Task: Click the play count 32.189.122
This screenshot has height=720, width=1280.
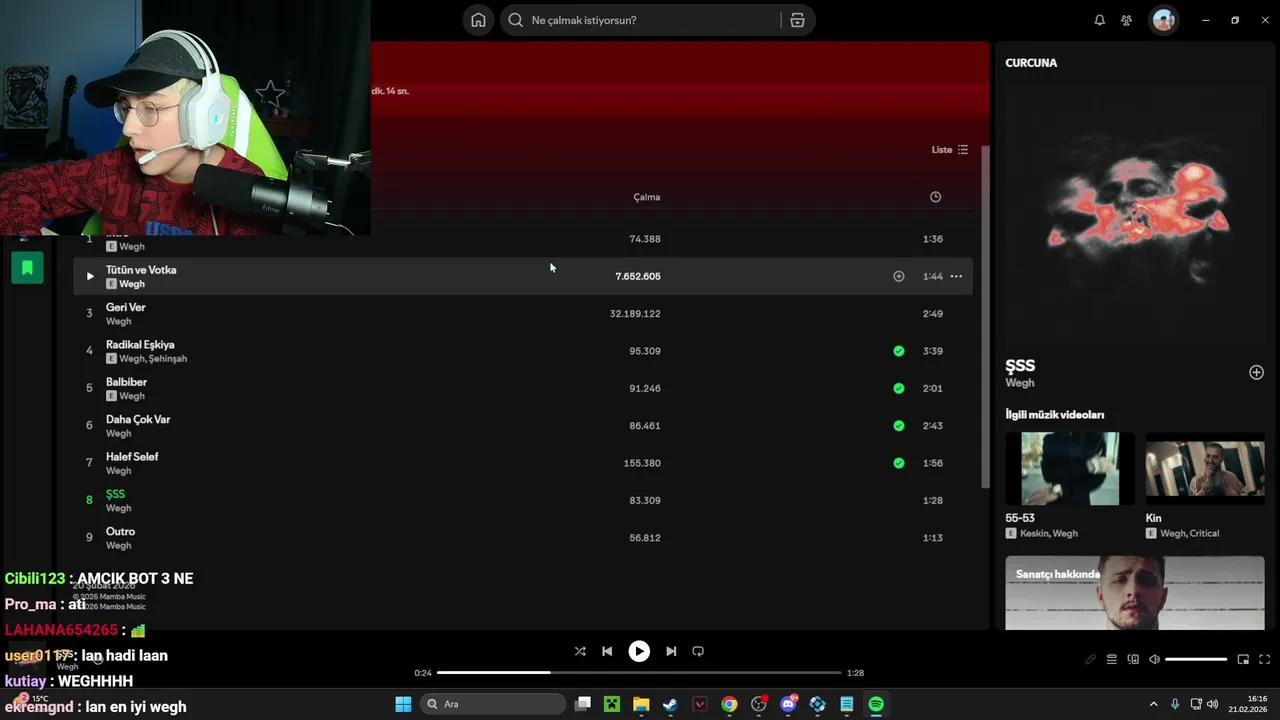Action: pos(635,314)
